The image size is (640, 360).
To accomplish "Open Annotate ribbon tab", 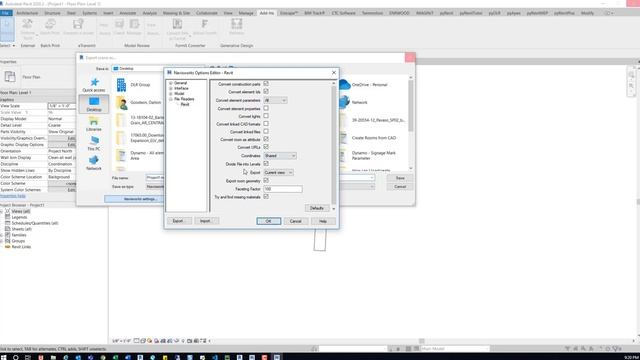I will click(128, 13).
